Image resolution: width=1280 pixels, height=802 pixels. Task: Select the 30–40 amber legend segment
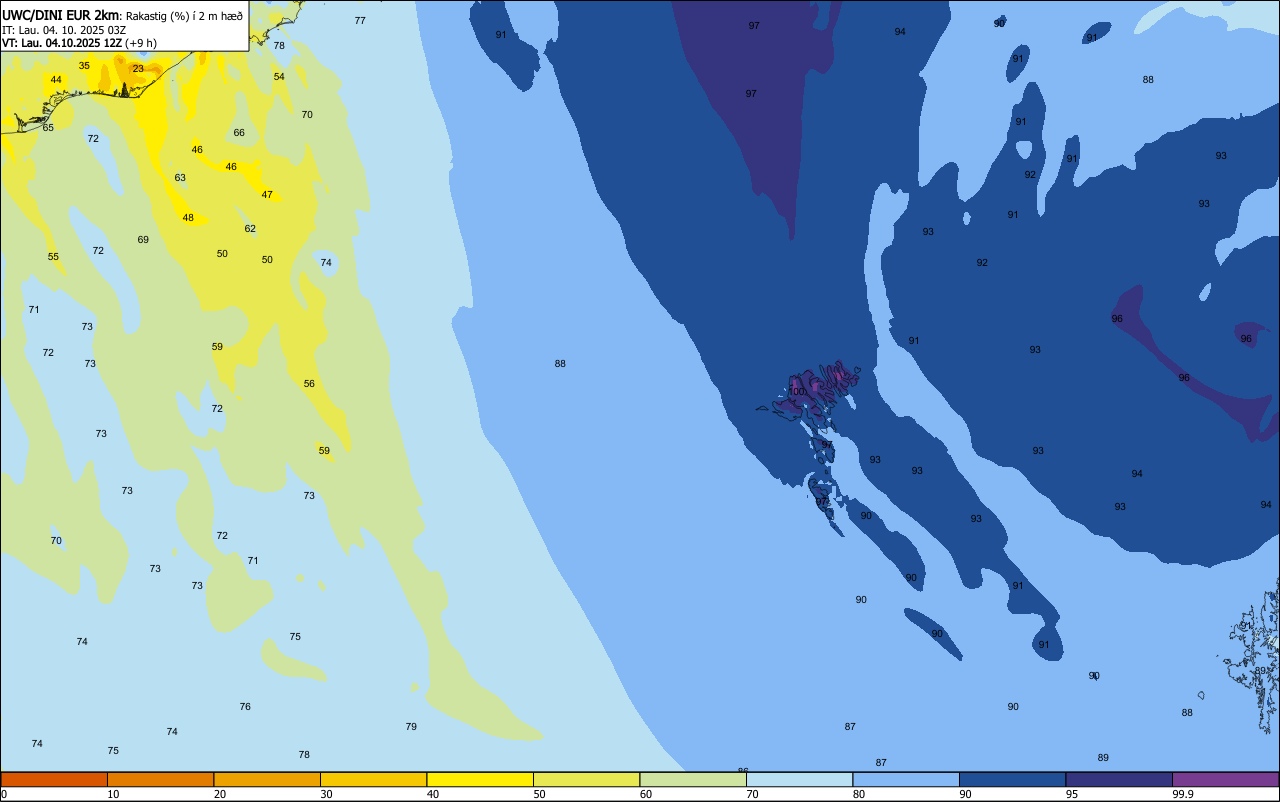pos(373,779)
